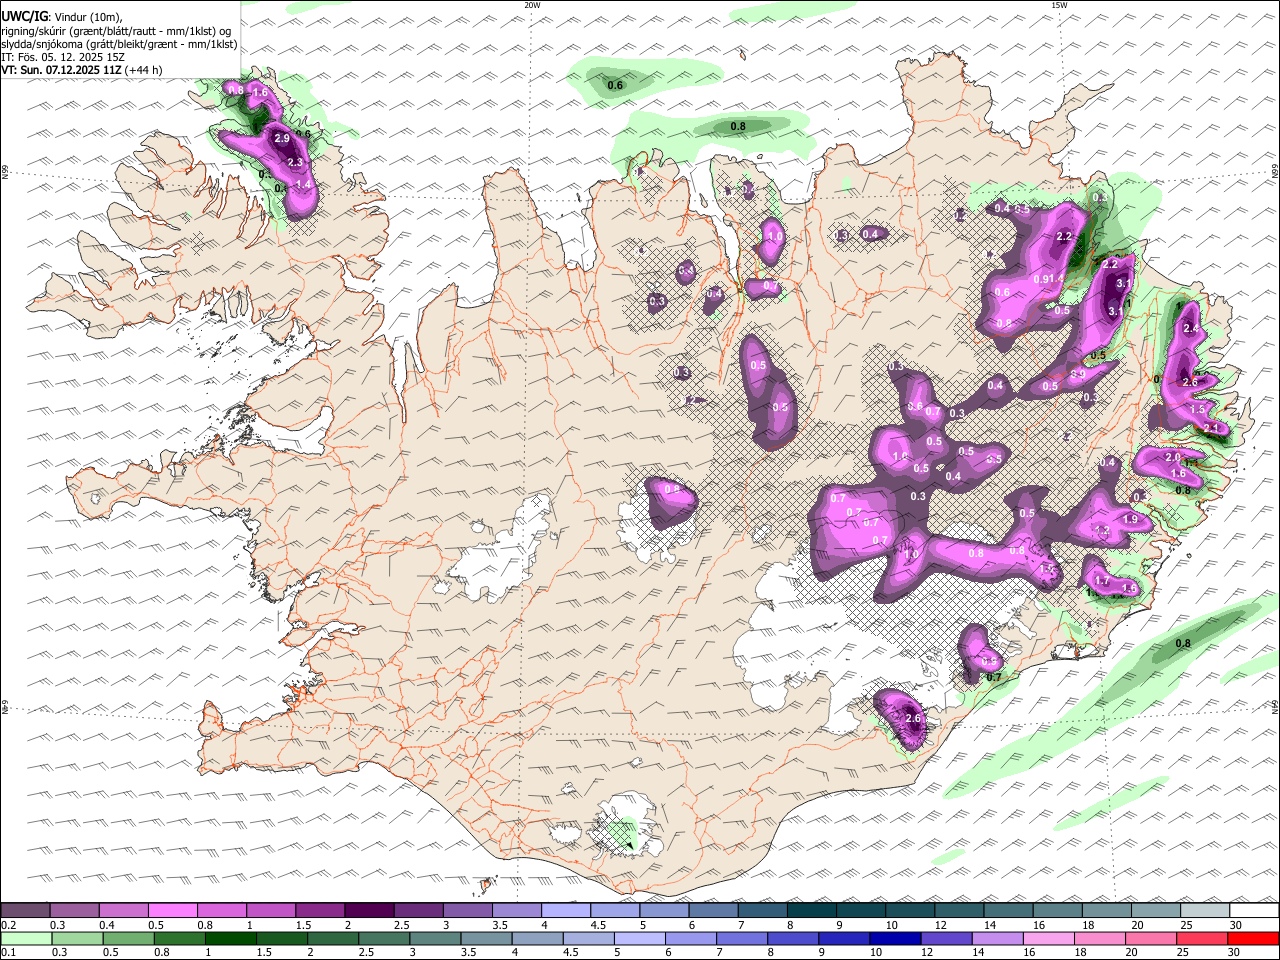Pick the light lavender 4 swatch in upper legend row
This screenshot has width=1280, height=960.
[x=565, y=911]
